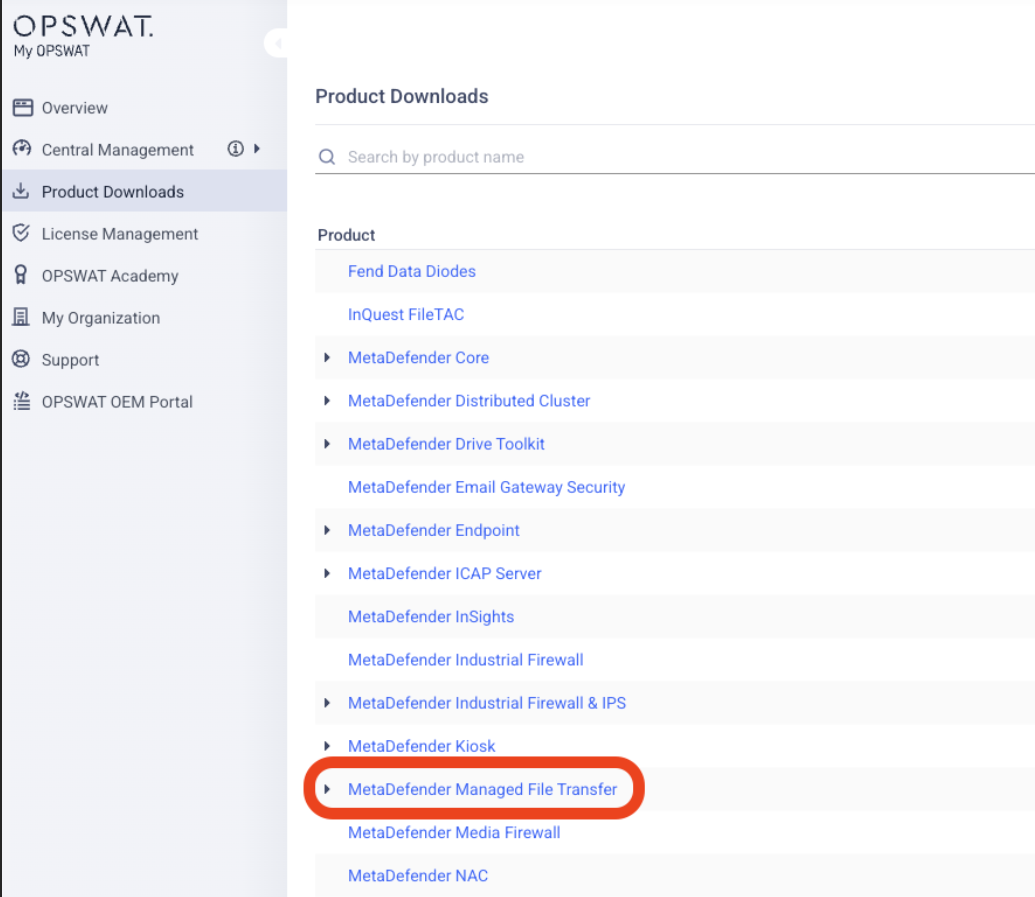The height and width of the screenshot is (897, 1035).
Task: Click the Support lifebuoy icon
Action: click(22, 359)
